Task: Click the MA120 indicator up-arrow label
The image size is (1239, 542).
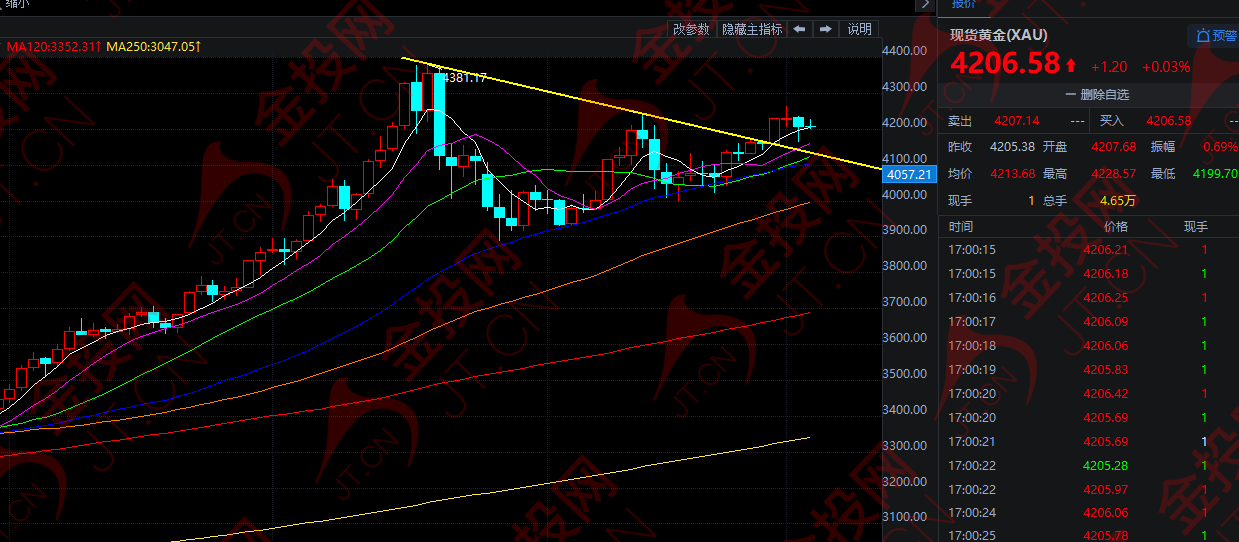Action: tap(98, 46)
